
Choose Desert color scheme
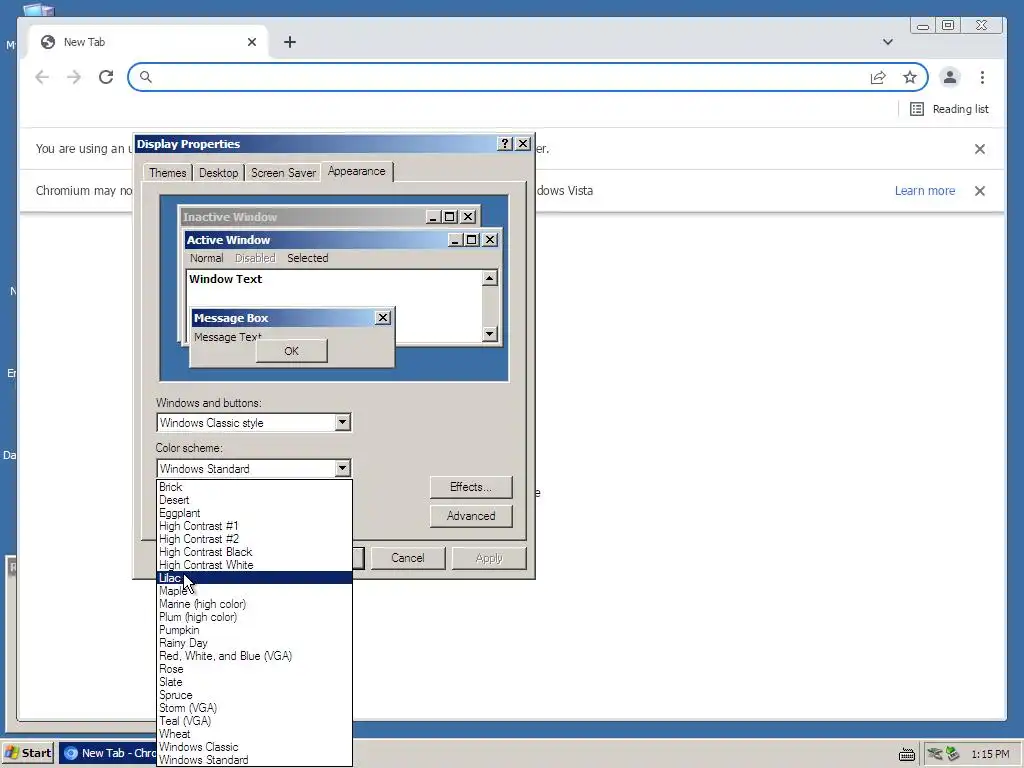click(x=255, y=500)
